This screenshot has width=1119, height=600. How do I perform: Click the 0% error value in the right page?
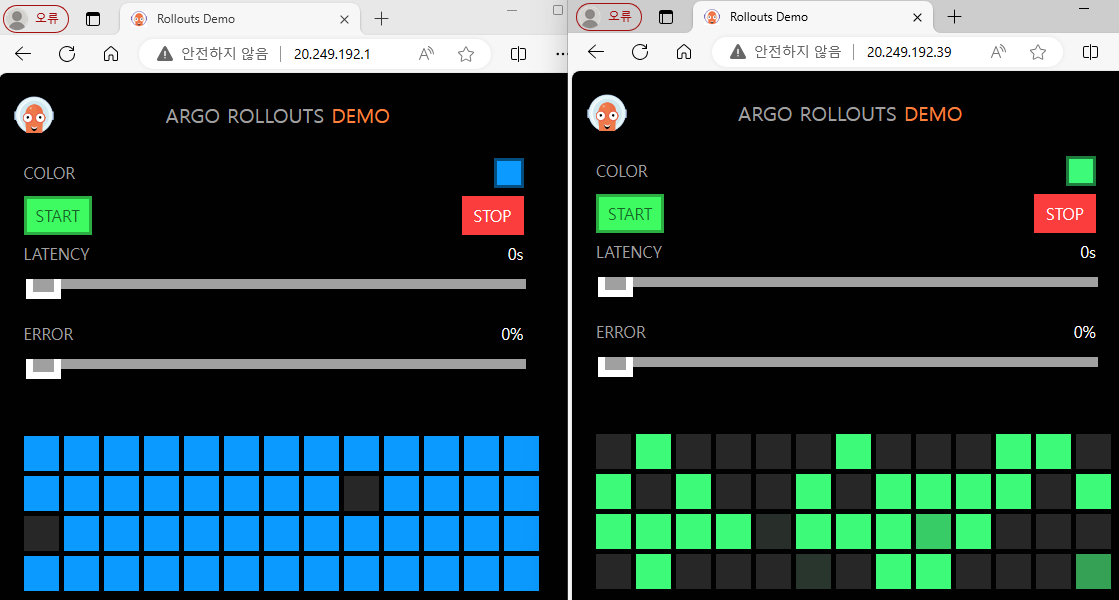[x=1085, y=332]
